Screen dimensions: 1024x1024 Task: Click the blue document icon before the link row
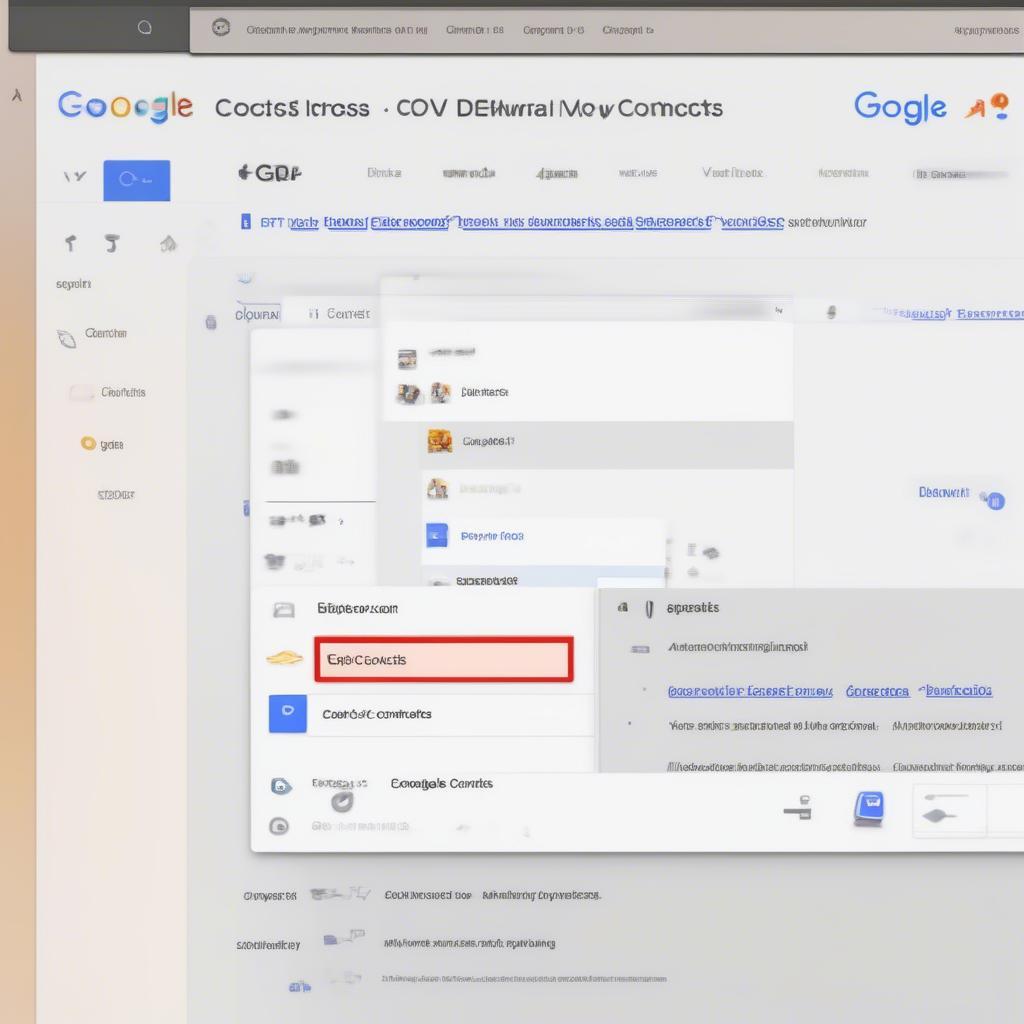(x=246, y=222)
